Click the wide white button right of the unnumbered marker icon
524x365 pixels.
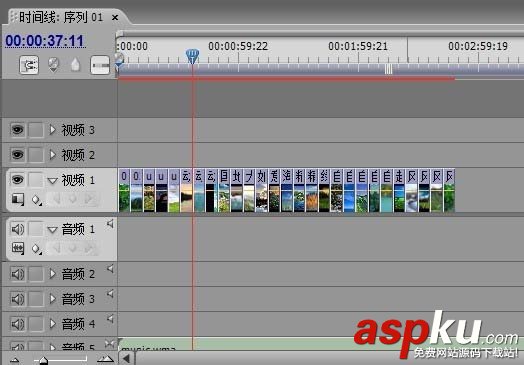(x=100, y=65)
